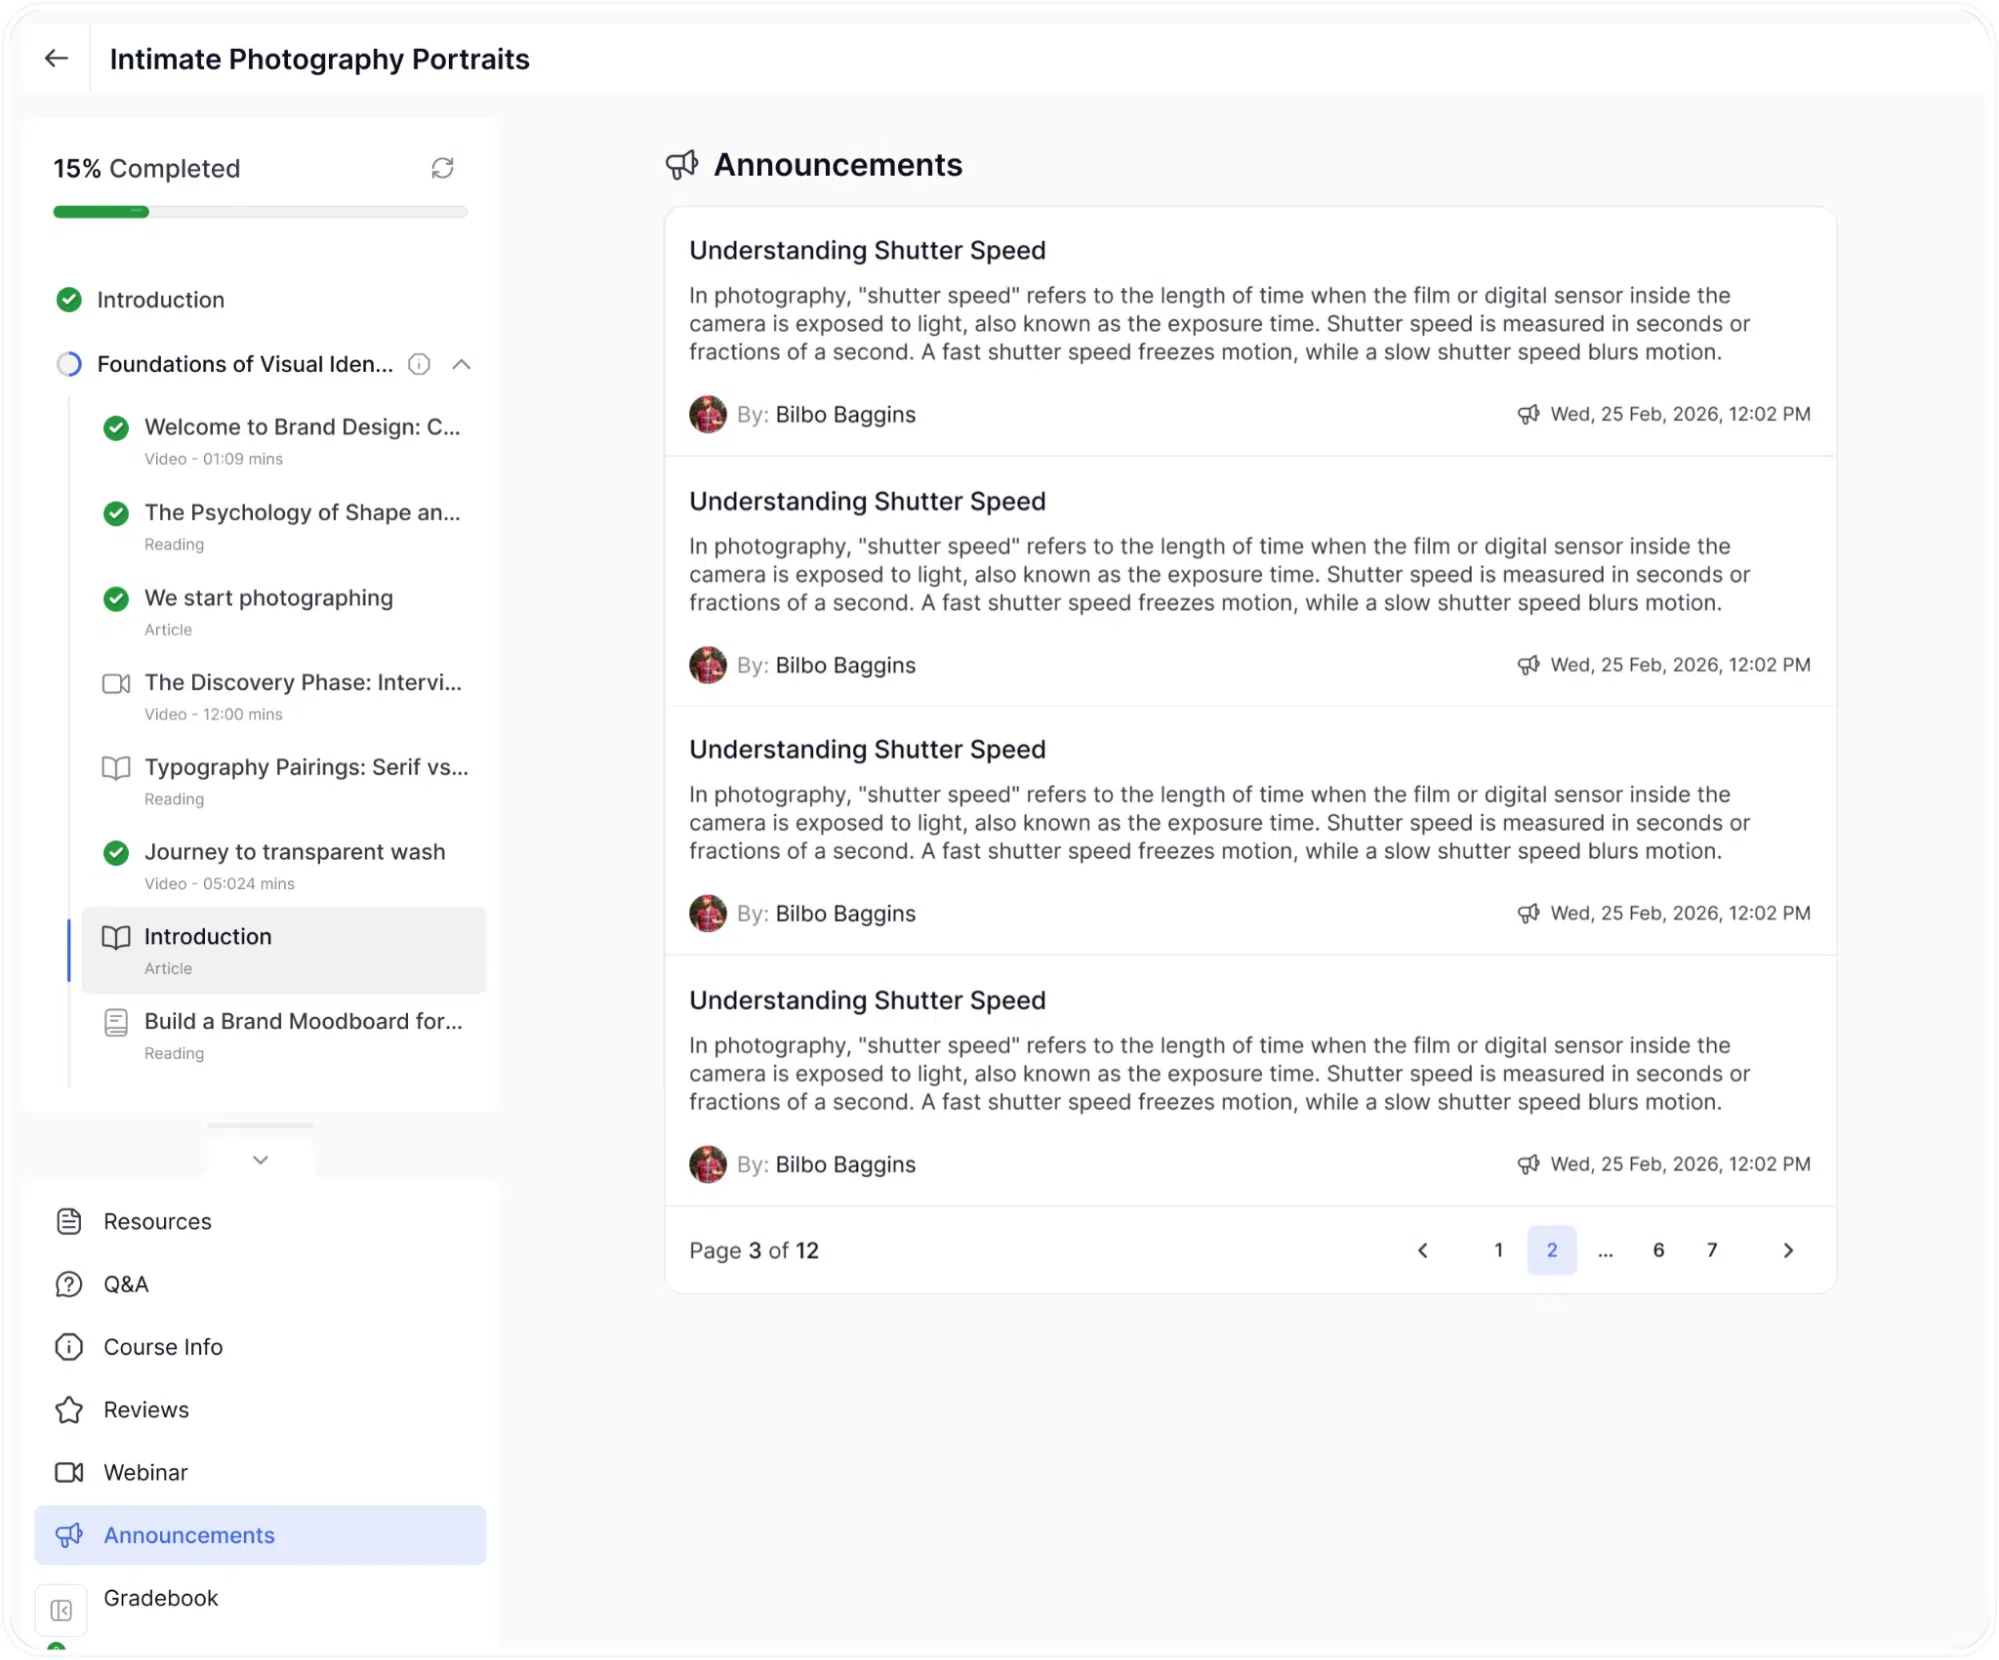
Task: Open the fourth Understanding Shutter Speed announcement
Action: point(867,1001)
